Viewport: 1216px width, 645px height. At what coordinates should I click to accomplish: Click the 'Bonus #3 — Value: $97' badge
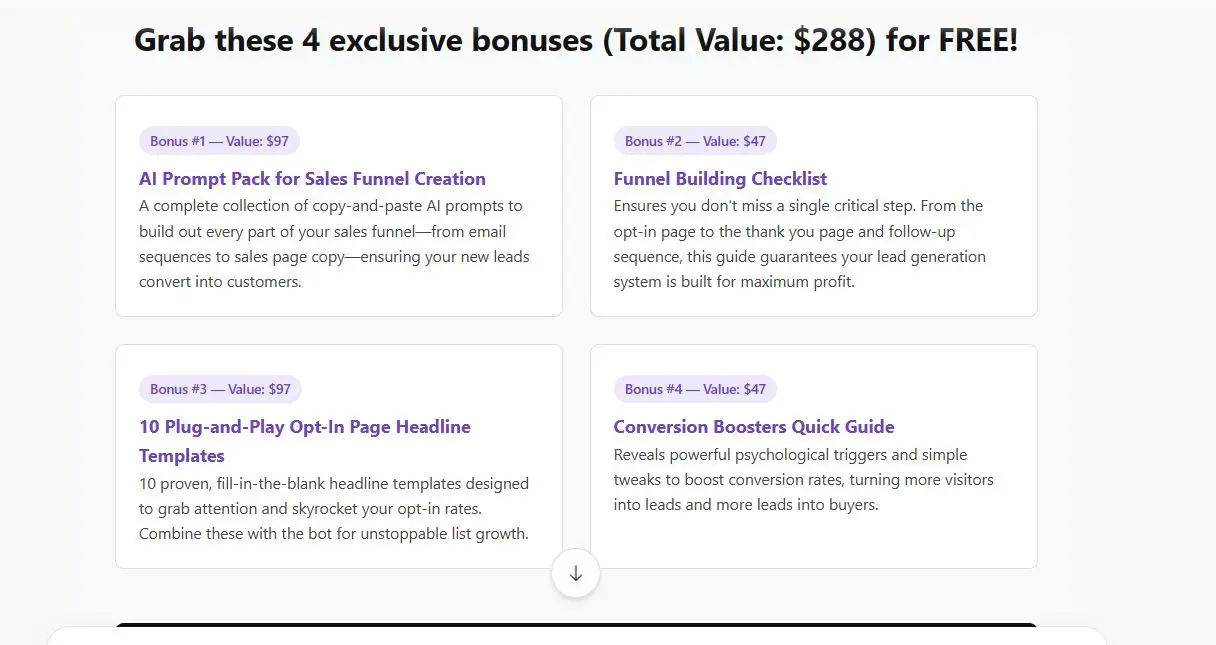point(220,389)
